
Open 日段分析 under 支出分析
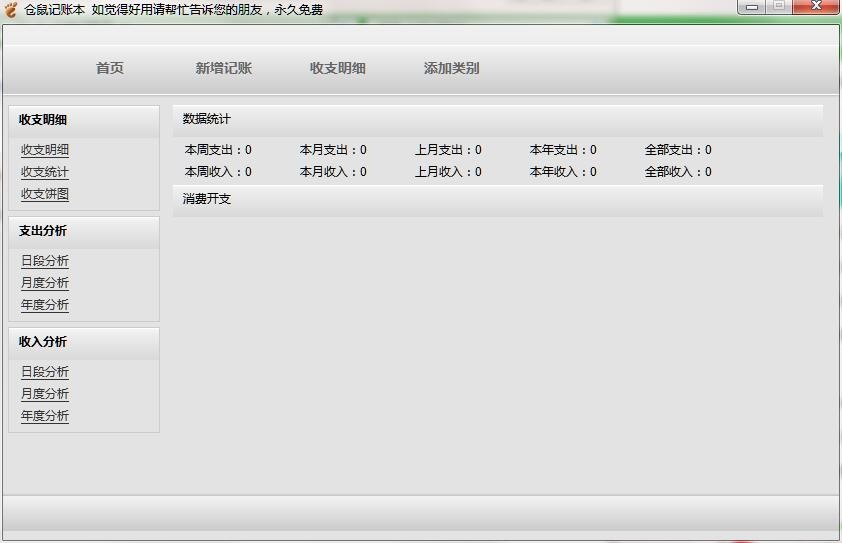click(x=45, y=260)
